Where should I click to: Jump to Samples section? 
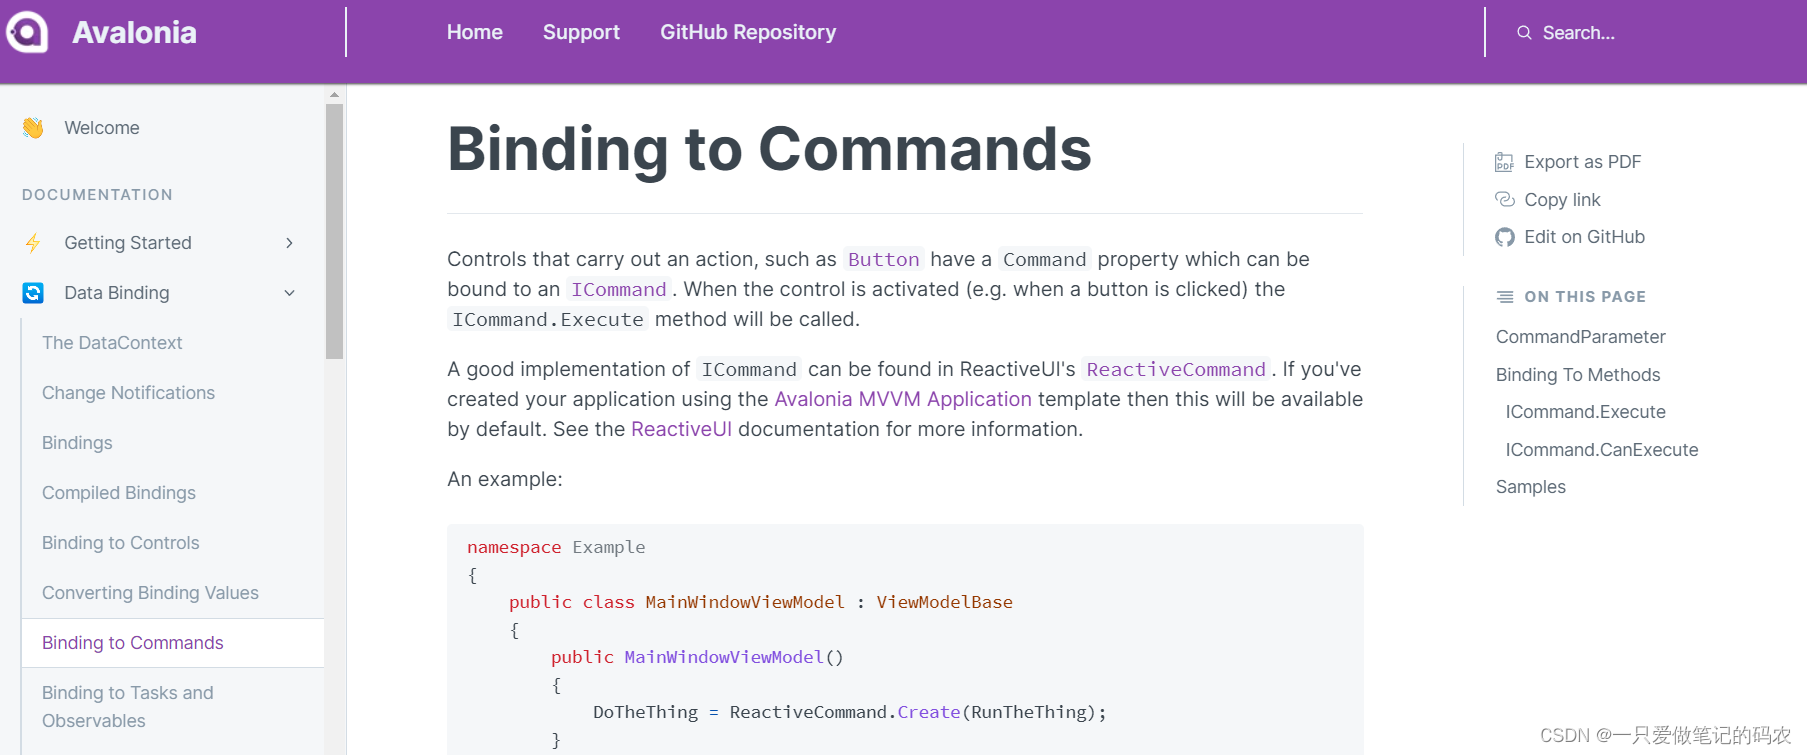(1531, 487)
